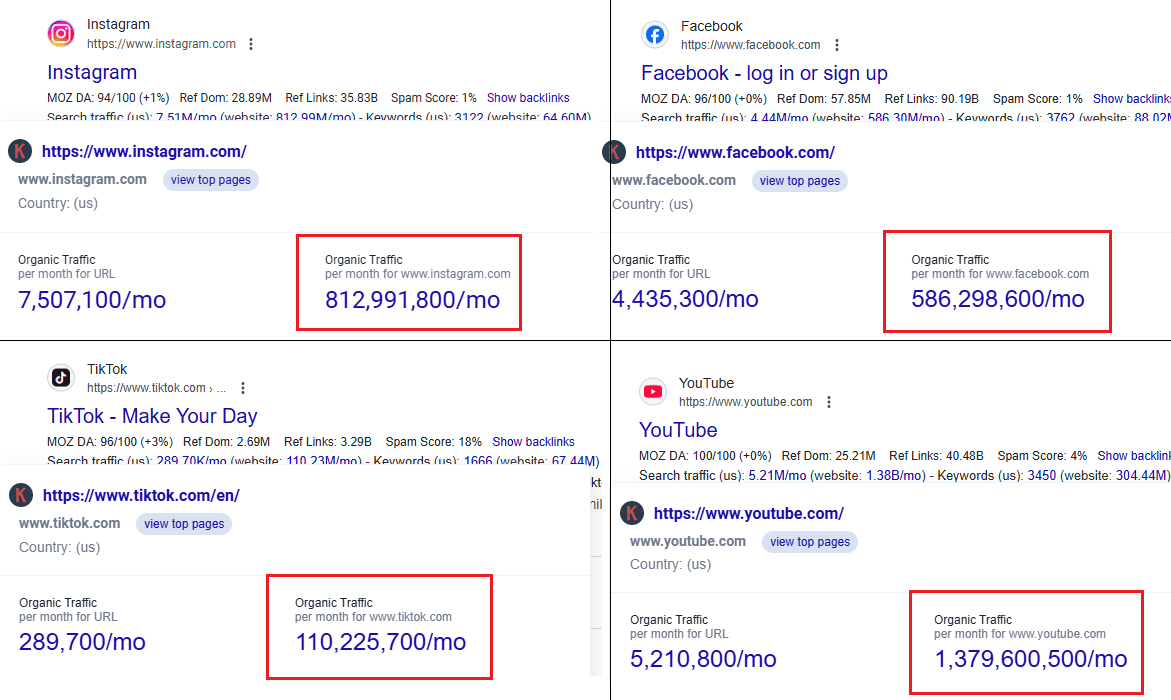The width and height of the screenshot is (1171, 700).
Task: Click the Ref Dom: 57.85M text
Action: pos(824,99)
